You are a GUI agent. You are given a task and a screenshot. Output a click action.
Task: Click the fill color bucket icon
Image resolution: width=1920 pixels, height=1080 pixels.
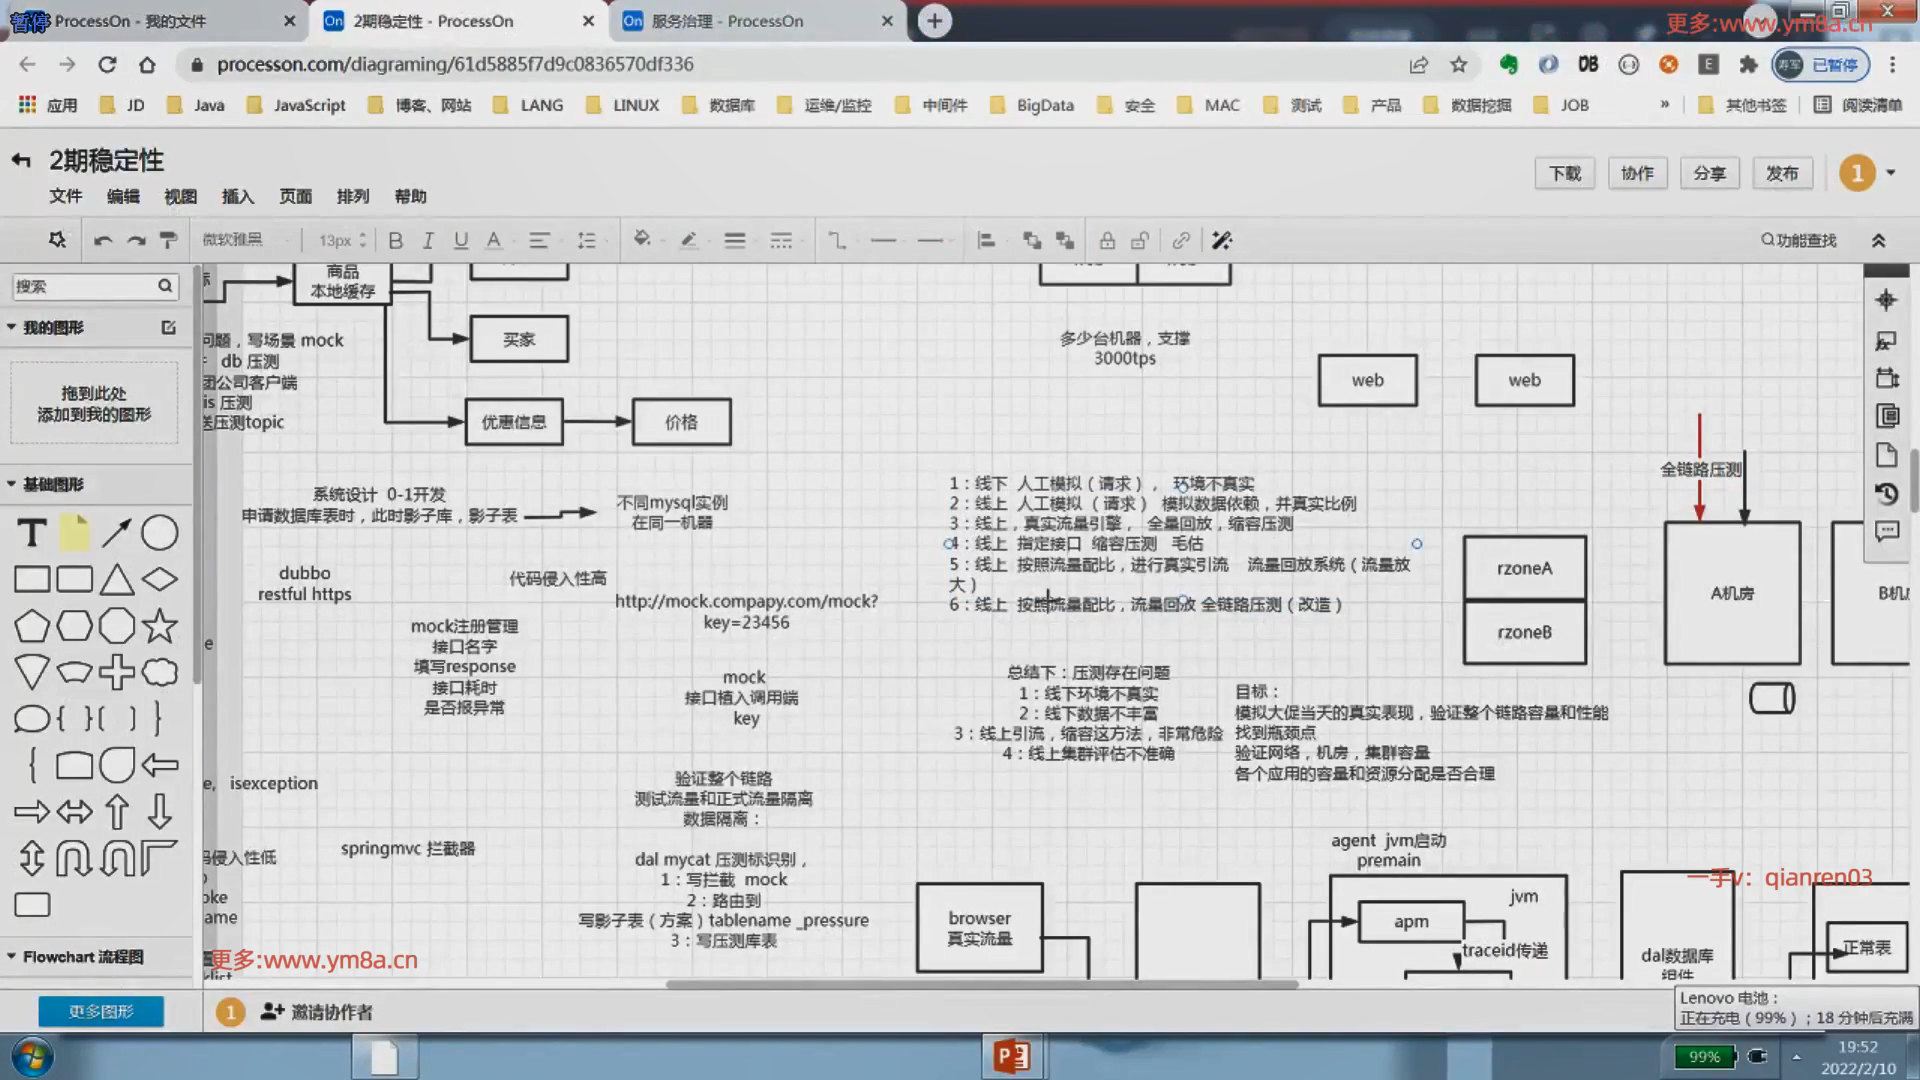[642, 239]
